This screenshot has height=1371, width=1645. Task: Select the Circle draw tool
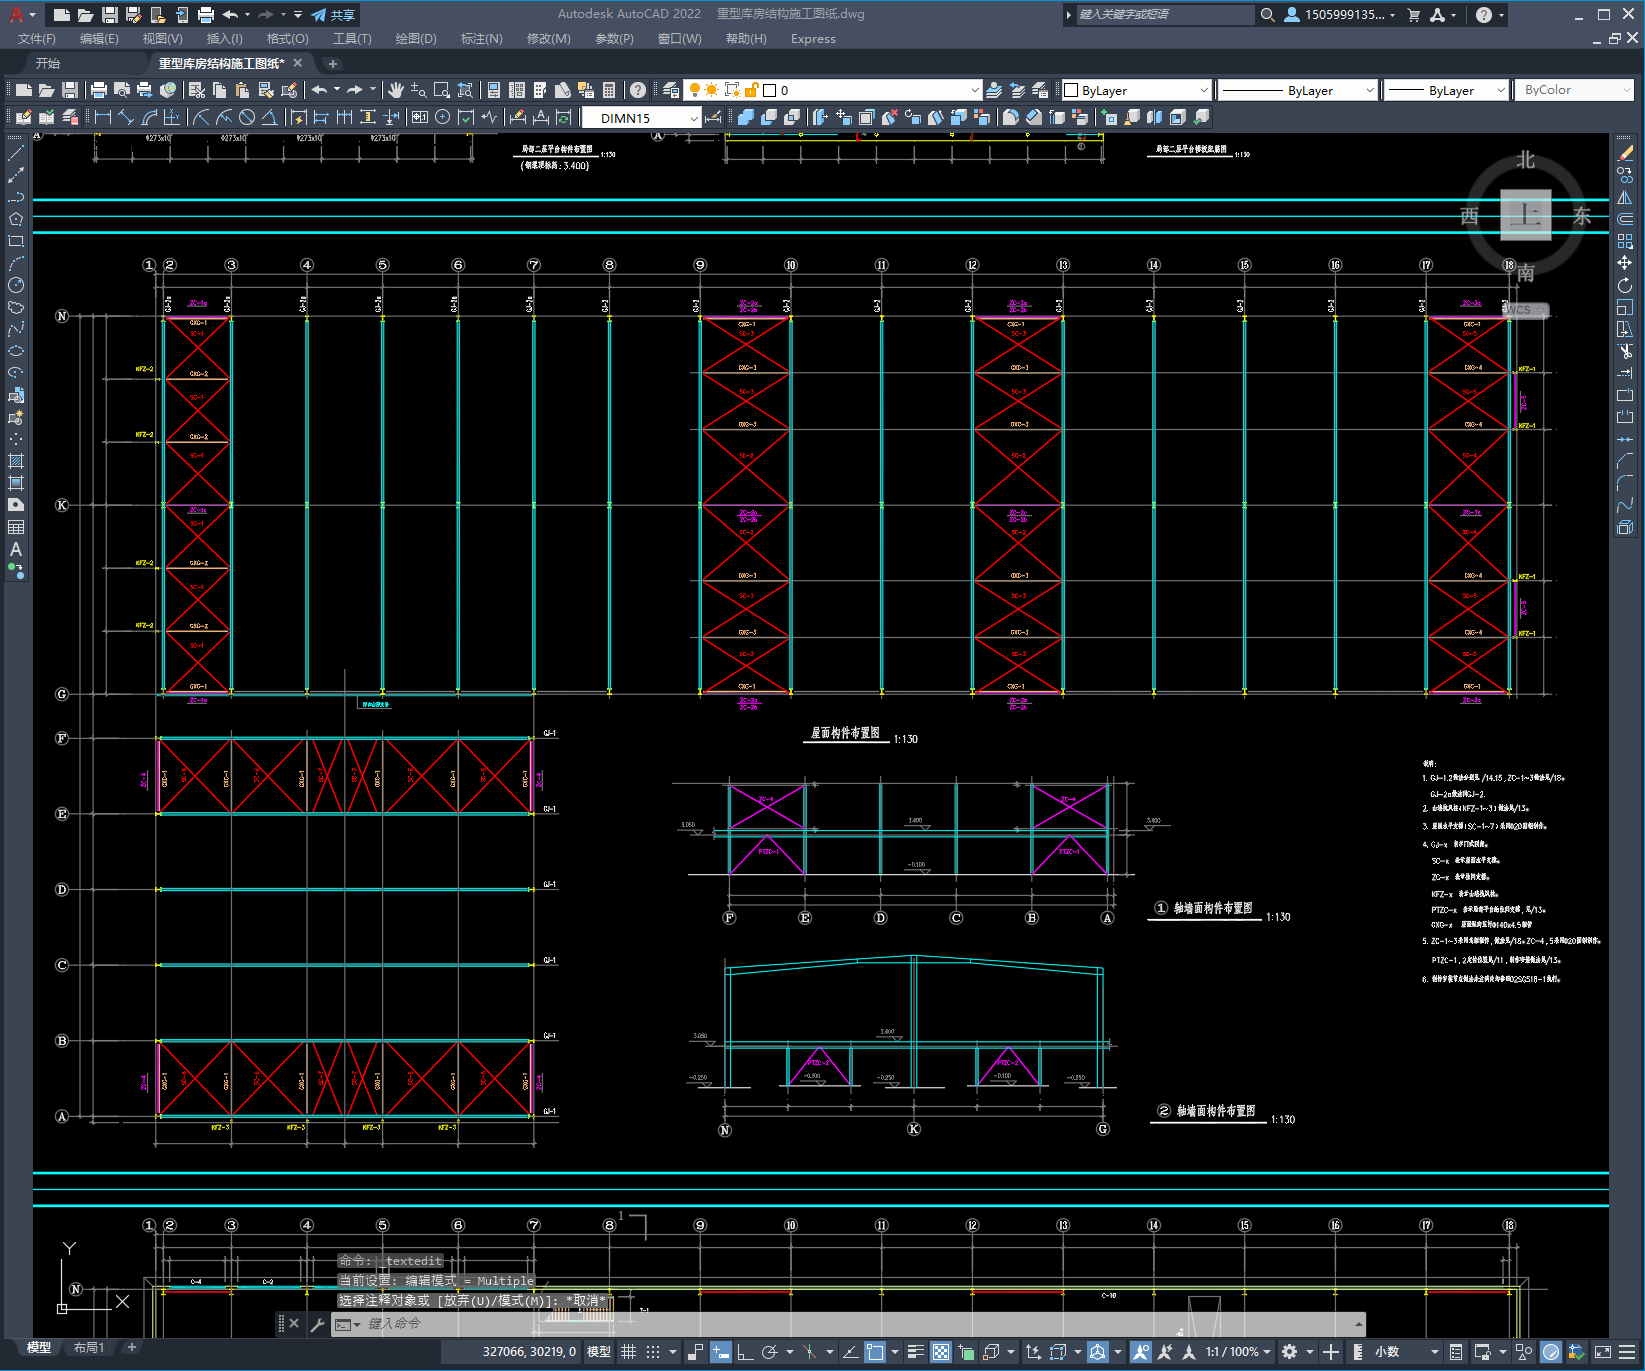point(16,285)
